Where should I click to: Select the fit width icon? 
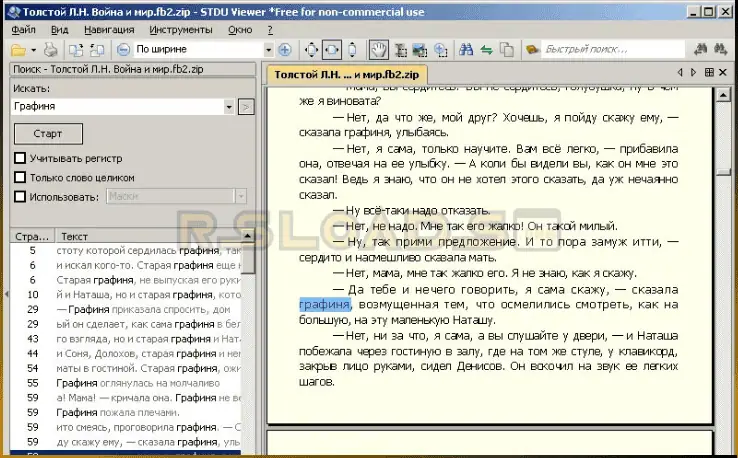point(332,50)
